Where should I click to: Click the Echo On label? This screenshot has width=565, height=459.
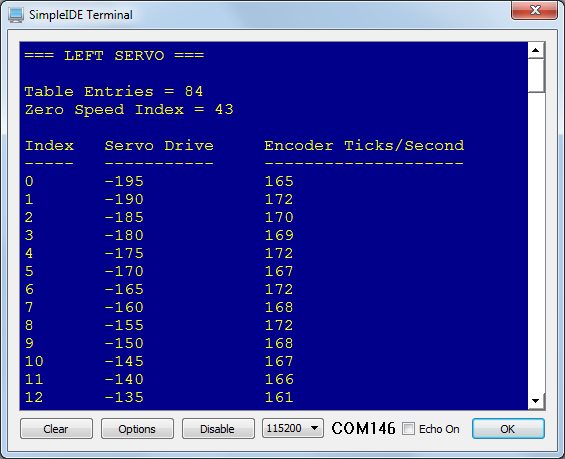pos(439,429)
